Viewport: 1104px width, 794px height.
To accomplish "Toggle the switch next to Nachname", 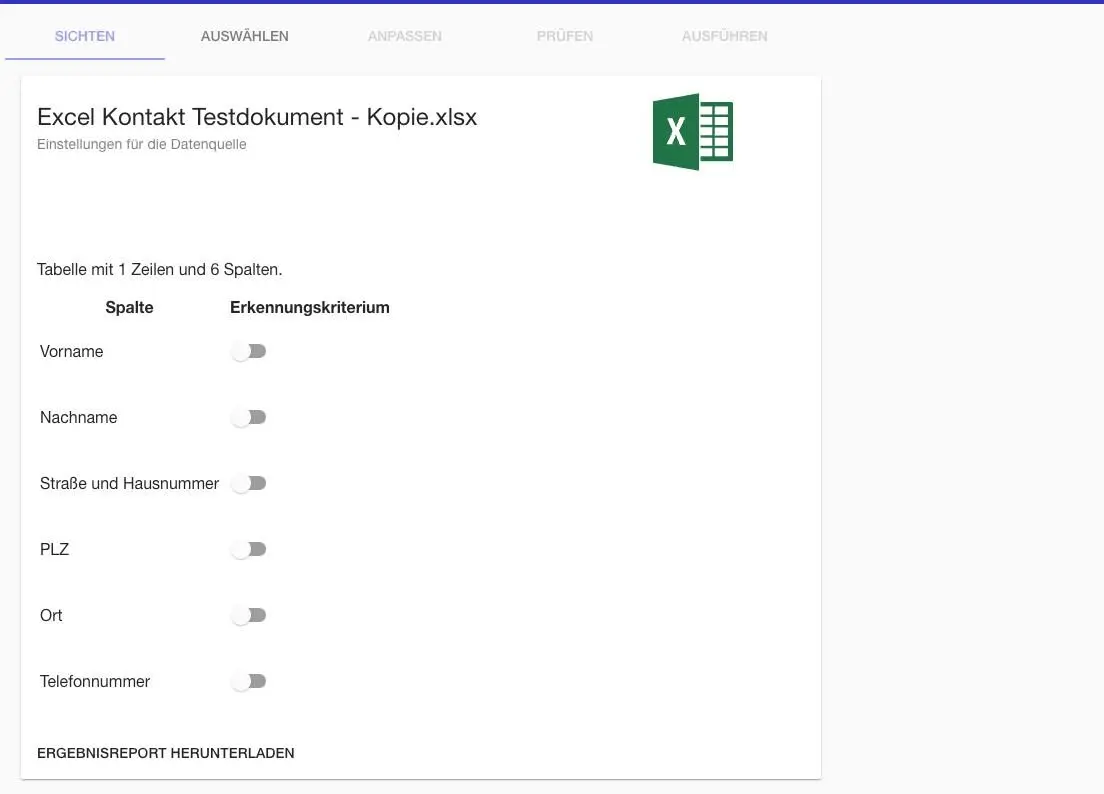I will click(248, 417).
